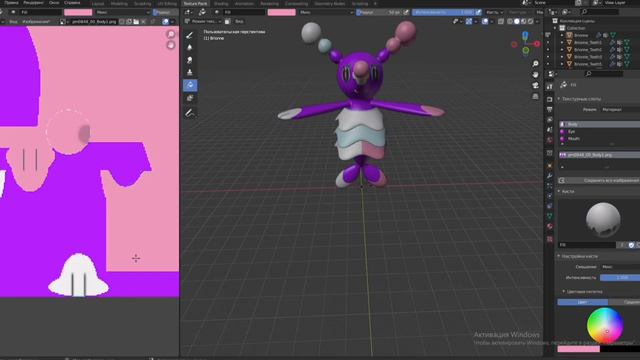Select the Draw brush tool in the viewport toolbar
The width and height of the screenshot is (640, 360).
(190, 36)
